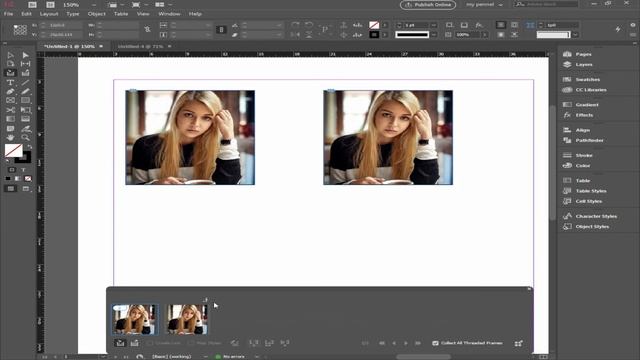640x360 pixels.
Task: Click the Fill color box in toolbox
Action: (13, 151)
